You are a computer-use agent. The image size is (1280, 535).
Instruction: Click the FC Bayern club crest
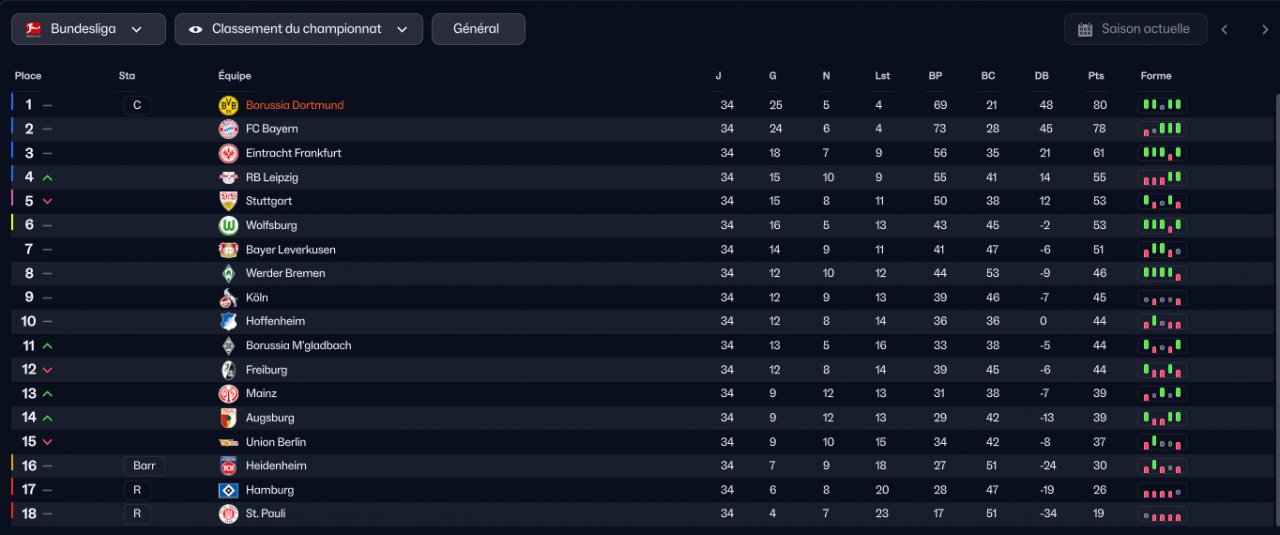(228, 129)
